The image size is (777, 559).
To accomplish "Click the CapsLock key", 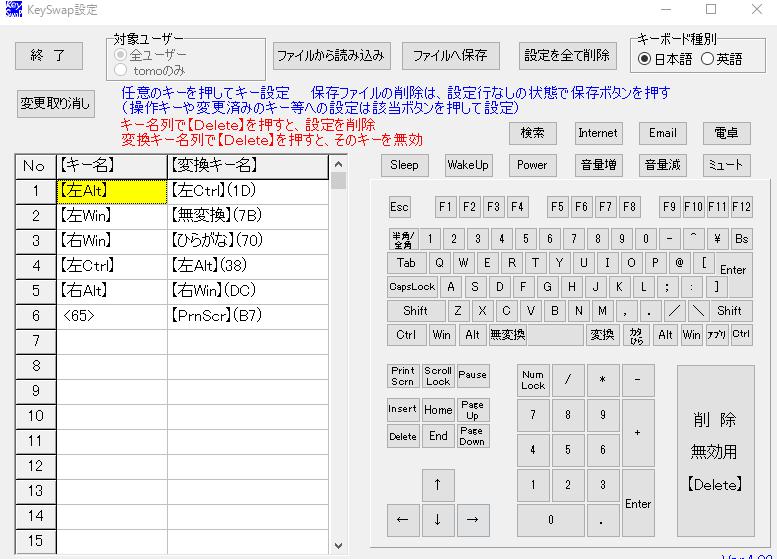I will click(x=412, y=287).
